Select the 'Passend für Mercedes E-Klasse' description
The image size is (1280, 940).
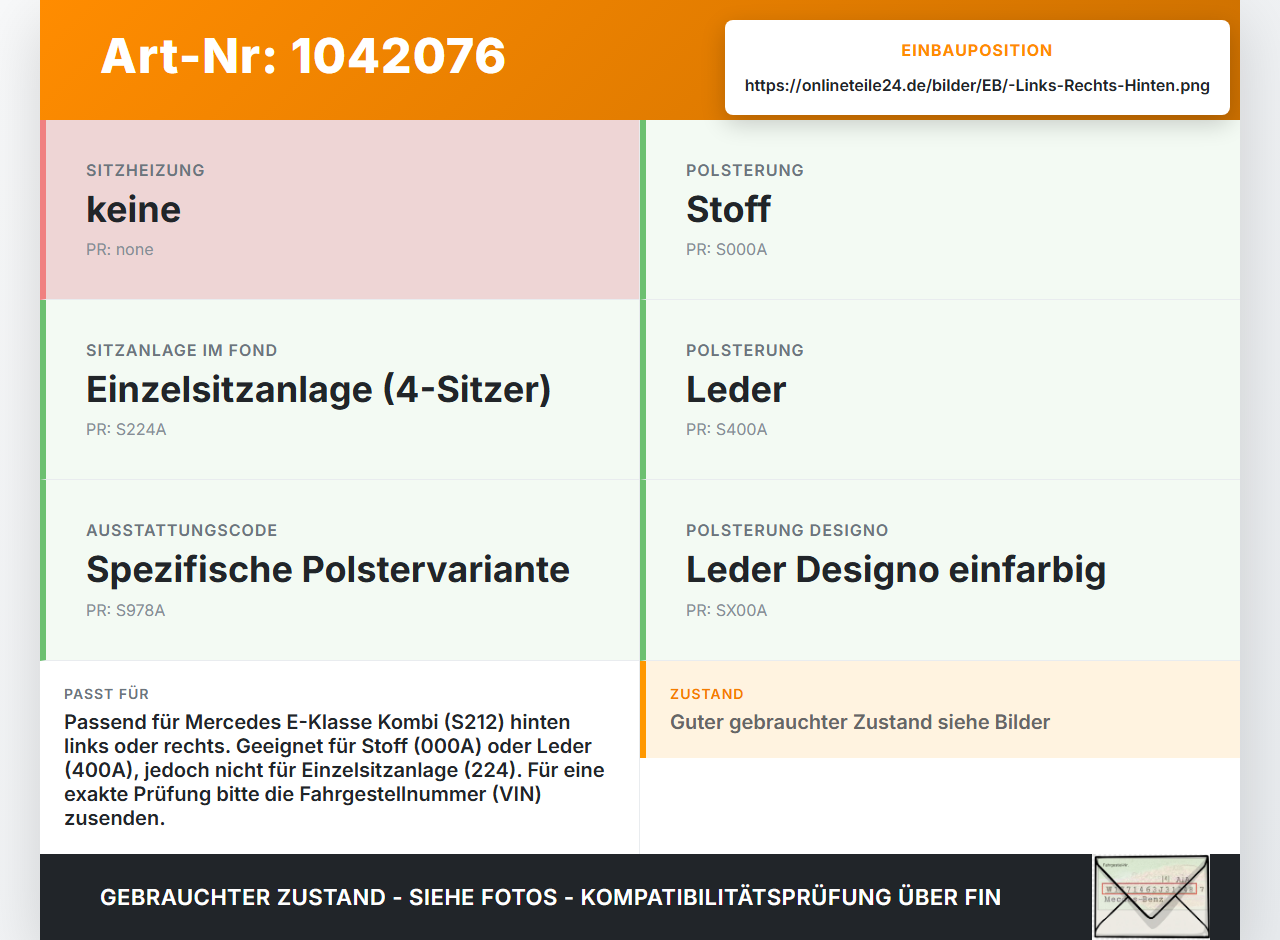[335, 770]
